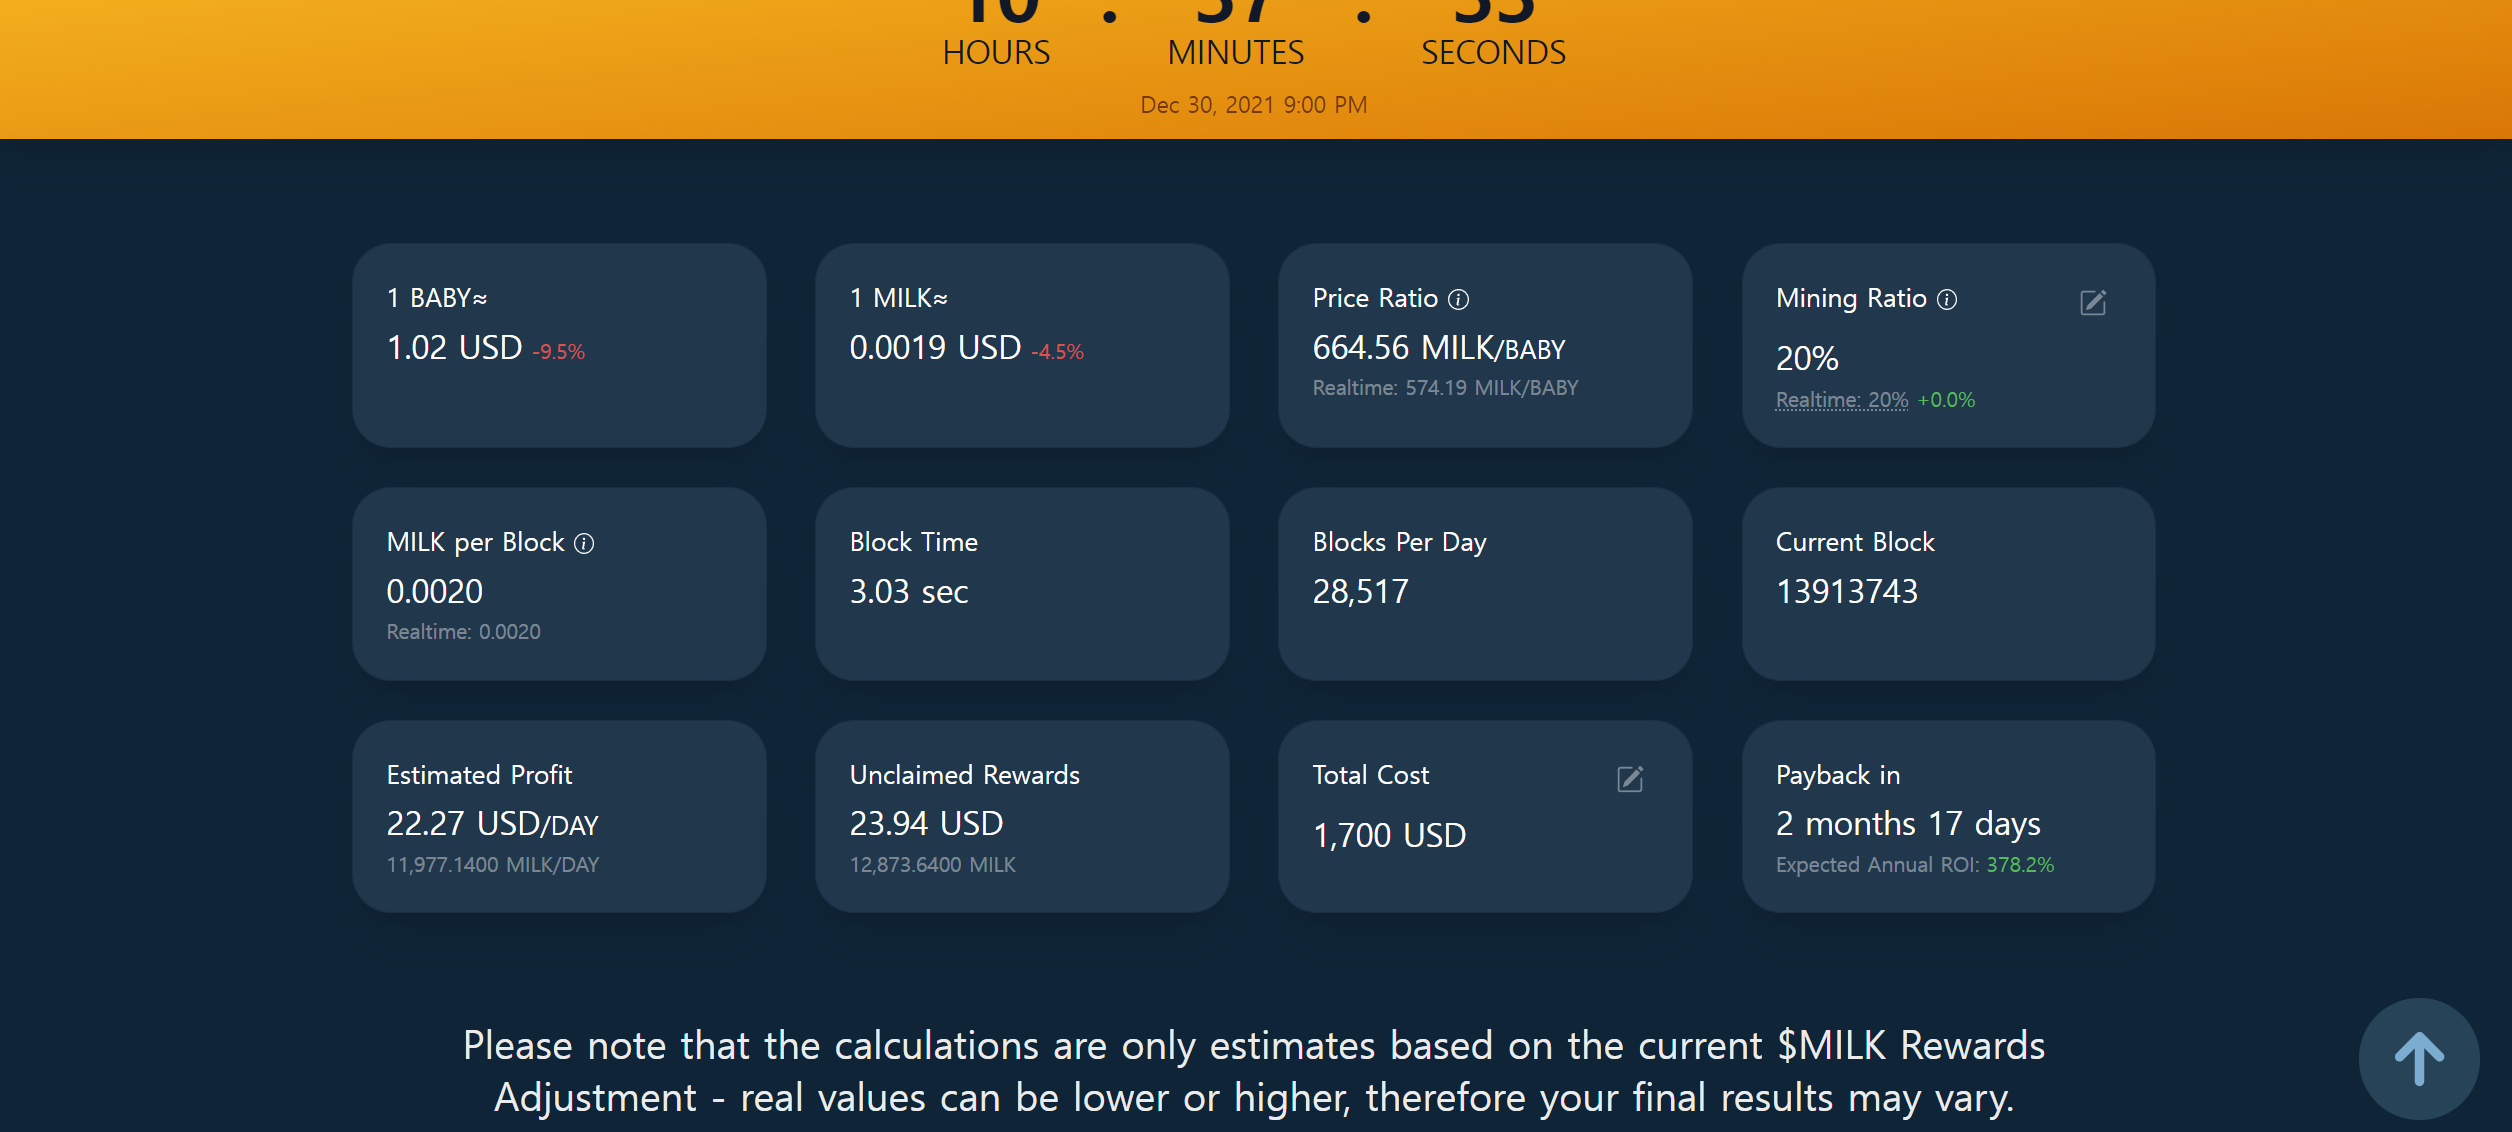
Task: Click the 1,700 USD total cost value
Action: click(x=1389, y=835)
